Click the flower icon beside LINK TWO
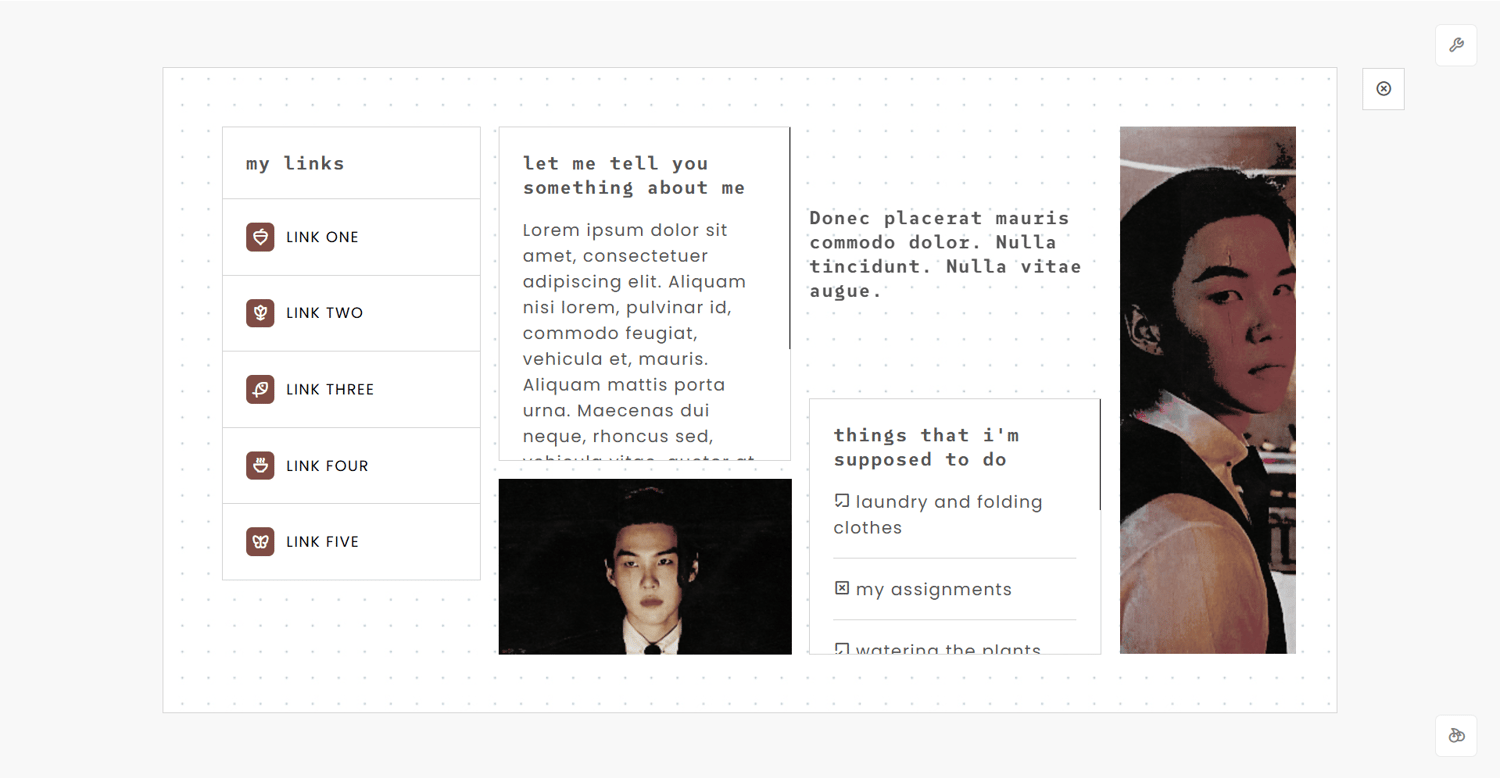1500x778 pixels. 260,313
